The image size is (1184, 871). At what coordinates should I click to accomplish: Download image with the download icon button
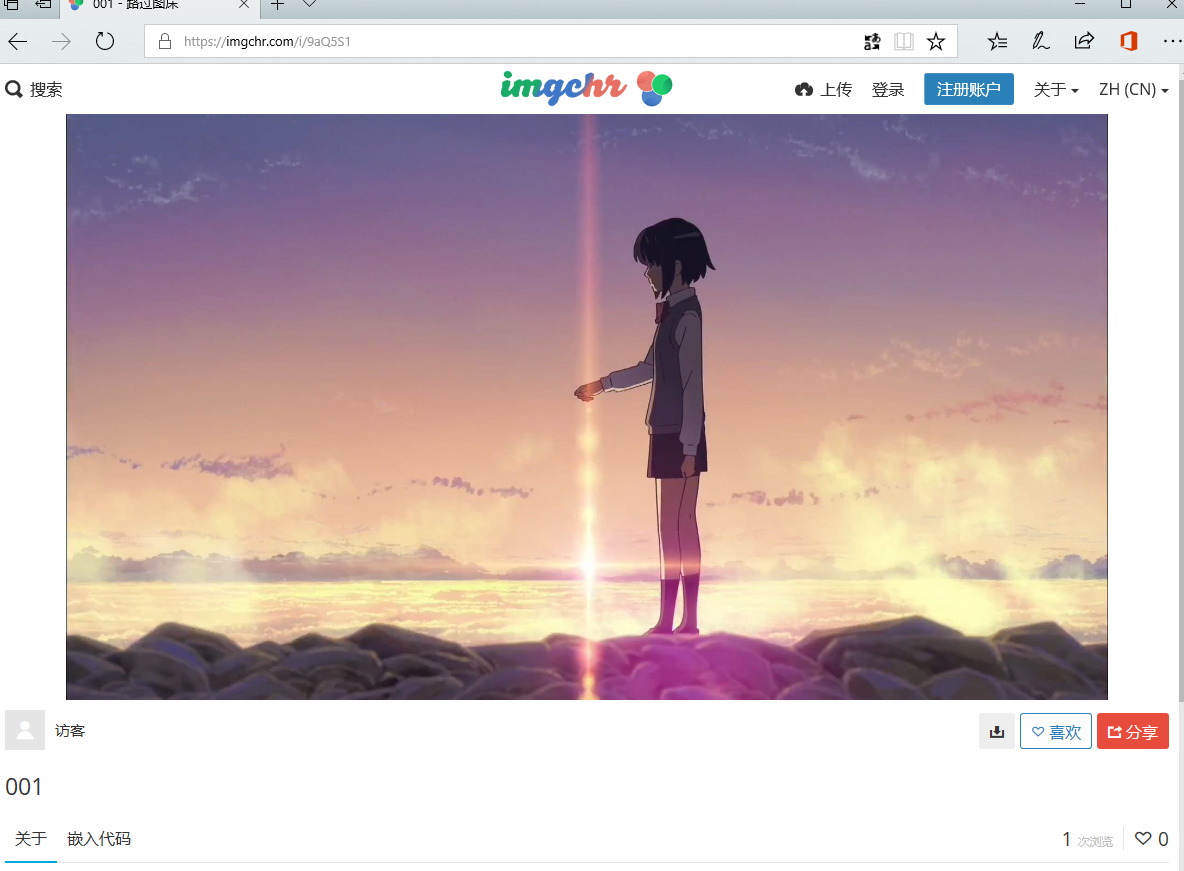coord(997,731)
